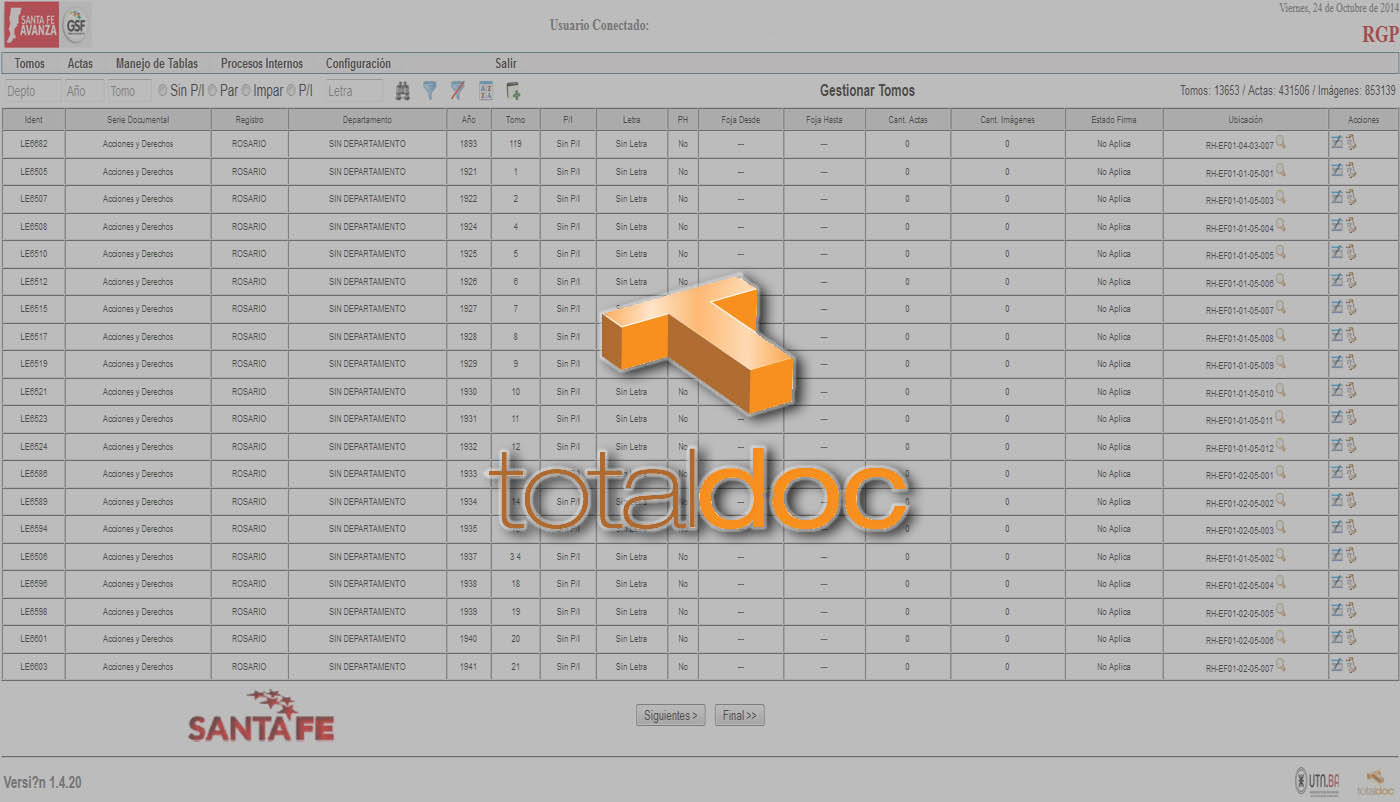Jump to last page with Final

740,715
